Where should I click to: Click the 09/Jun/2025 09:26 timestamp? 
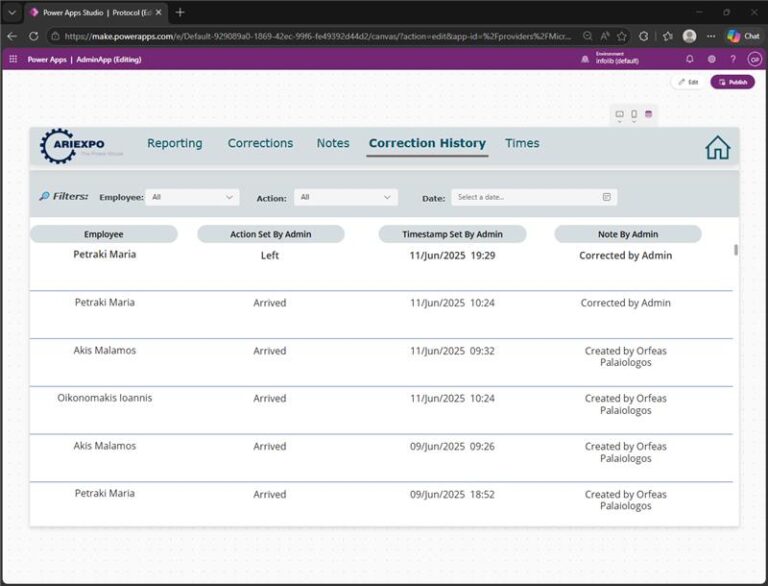click(453, 446)
